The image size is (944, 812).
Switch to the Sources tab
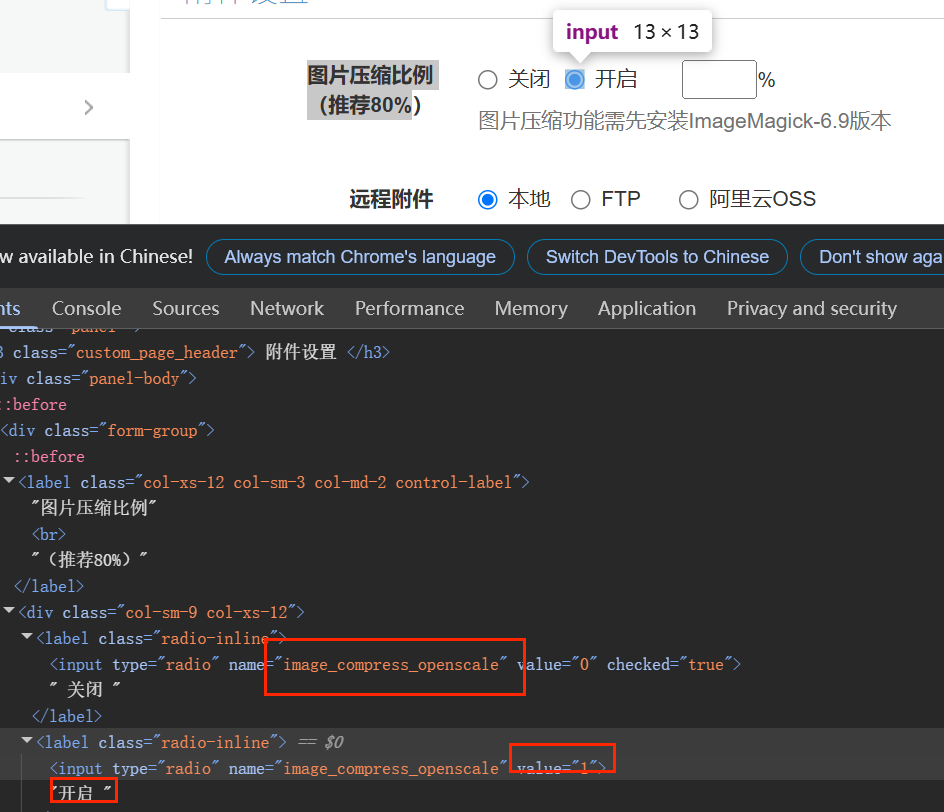185,309
